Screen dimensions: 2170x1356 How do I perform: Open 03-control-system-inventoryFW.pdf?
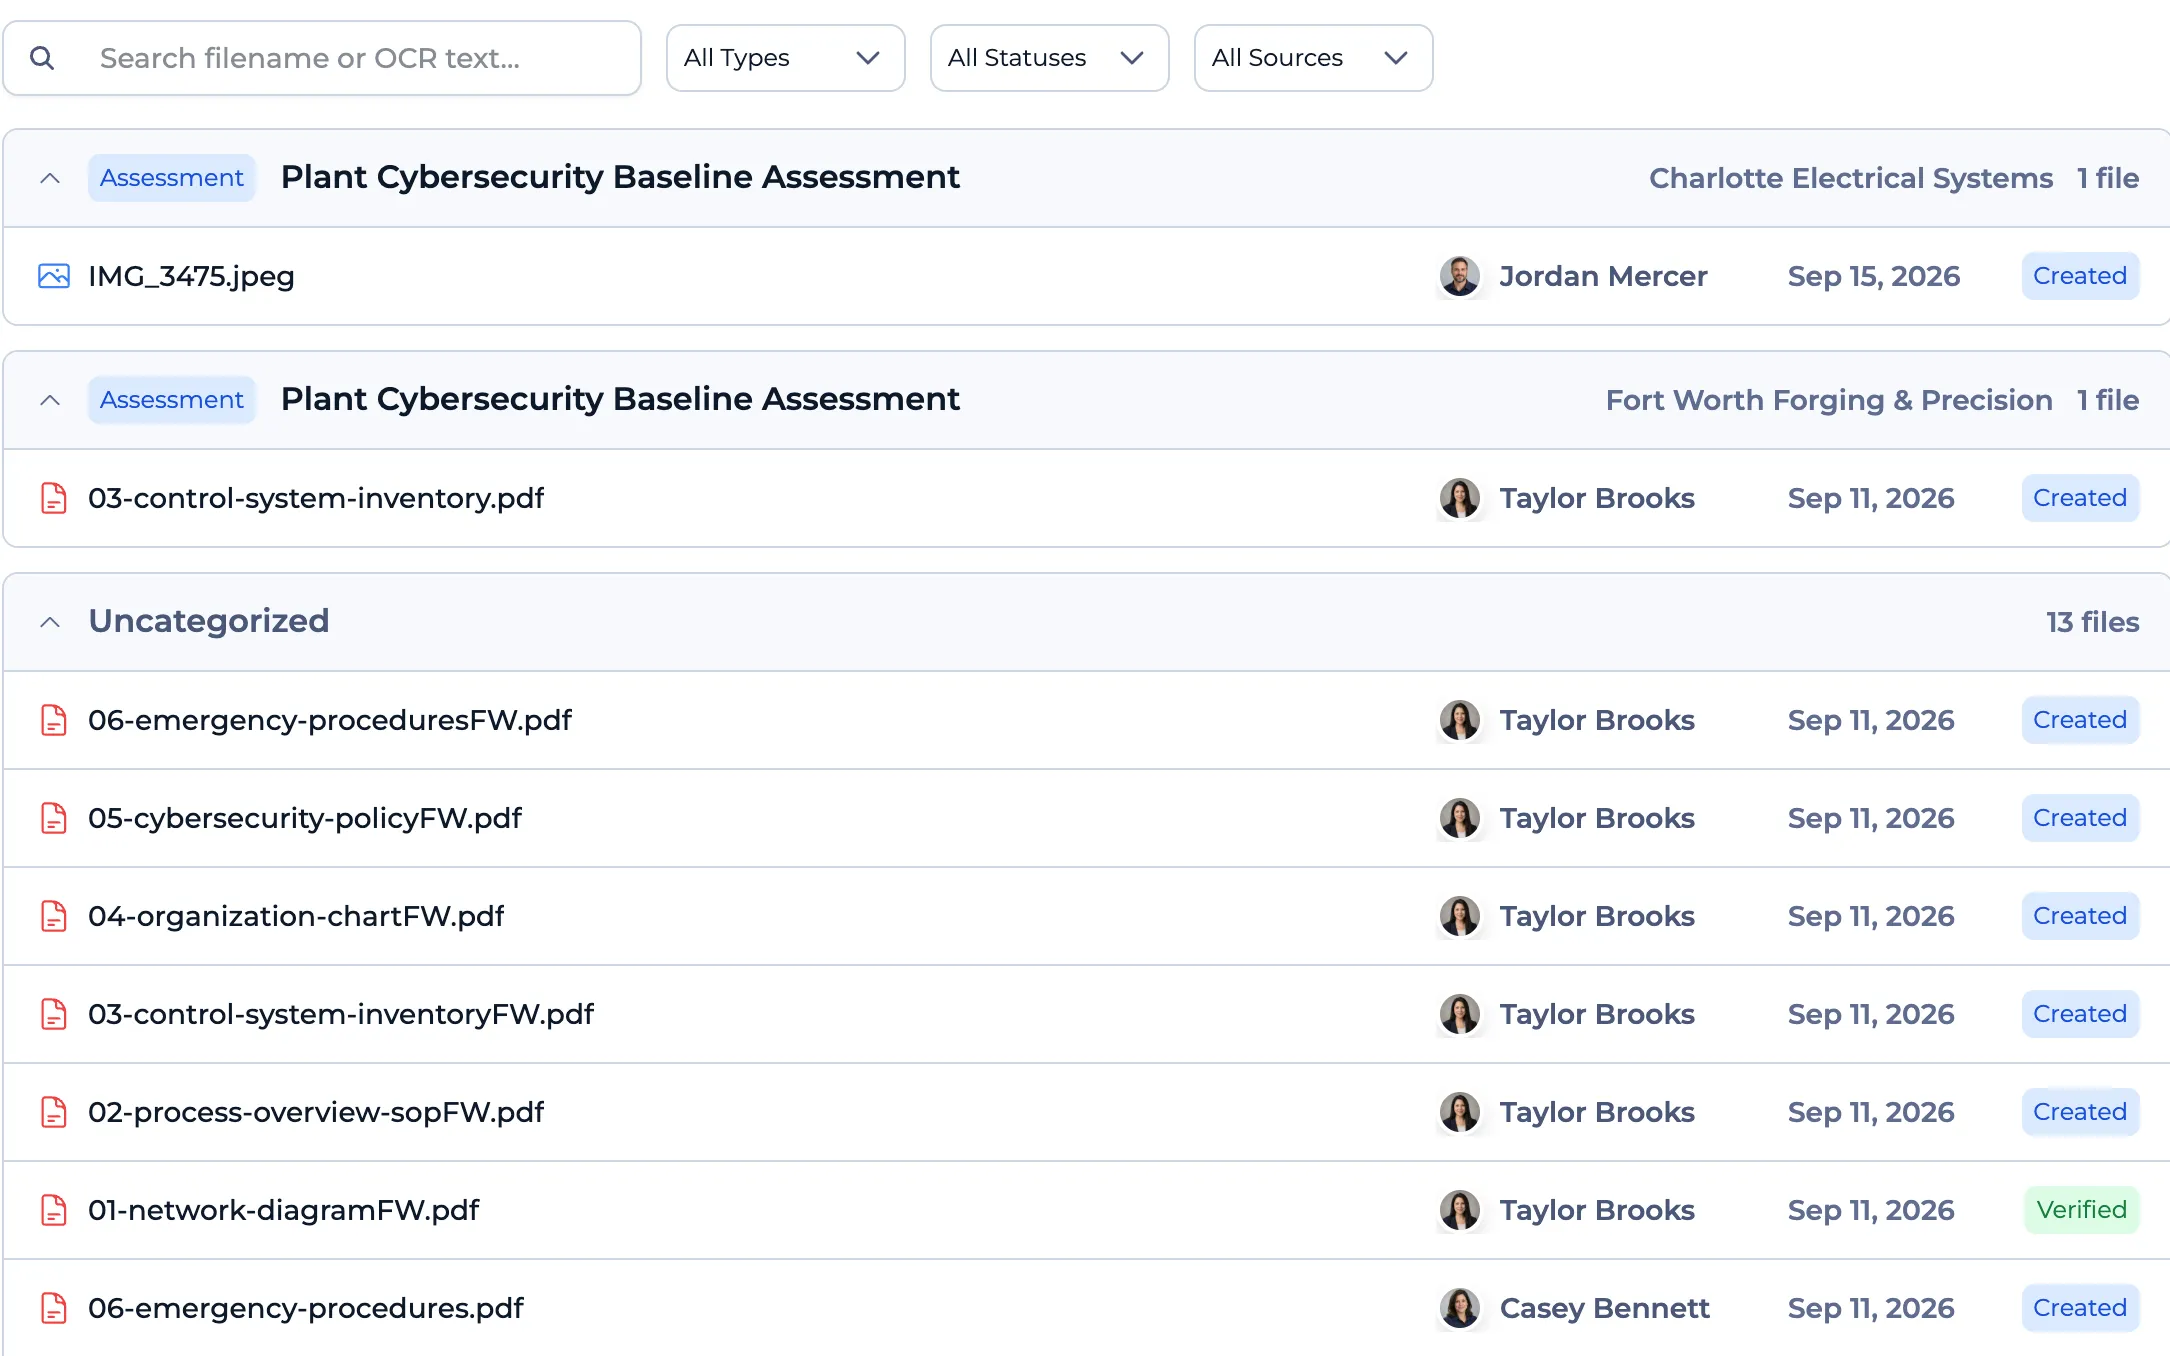[341, 1014]
